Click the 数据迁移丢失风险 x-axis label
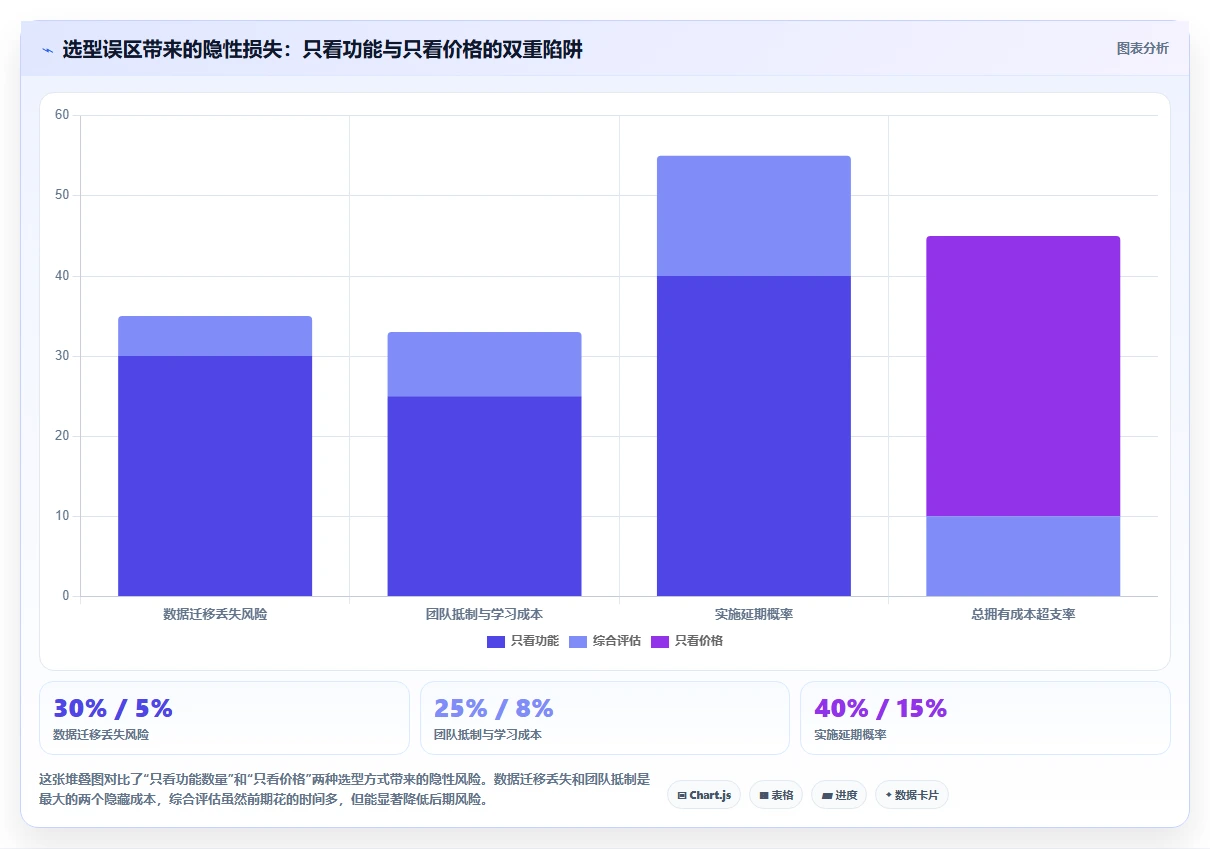The image size is (1210, 849). [x=215, y=614]
